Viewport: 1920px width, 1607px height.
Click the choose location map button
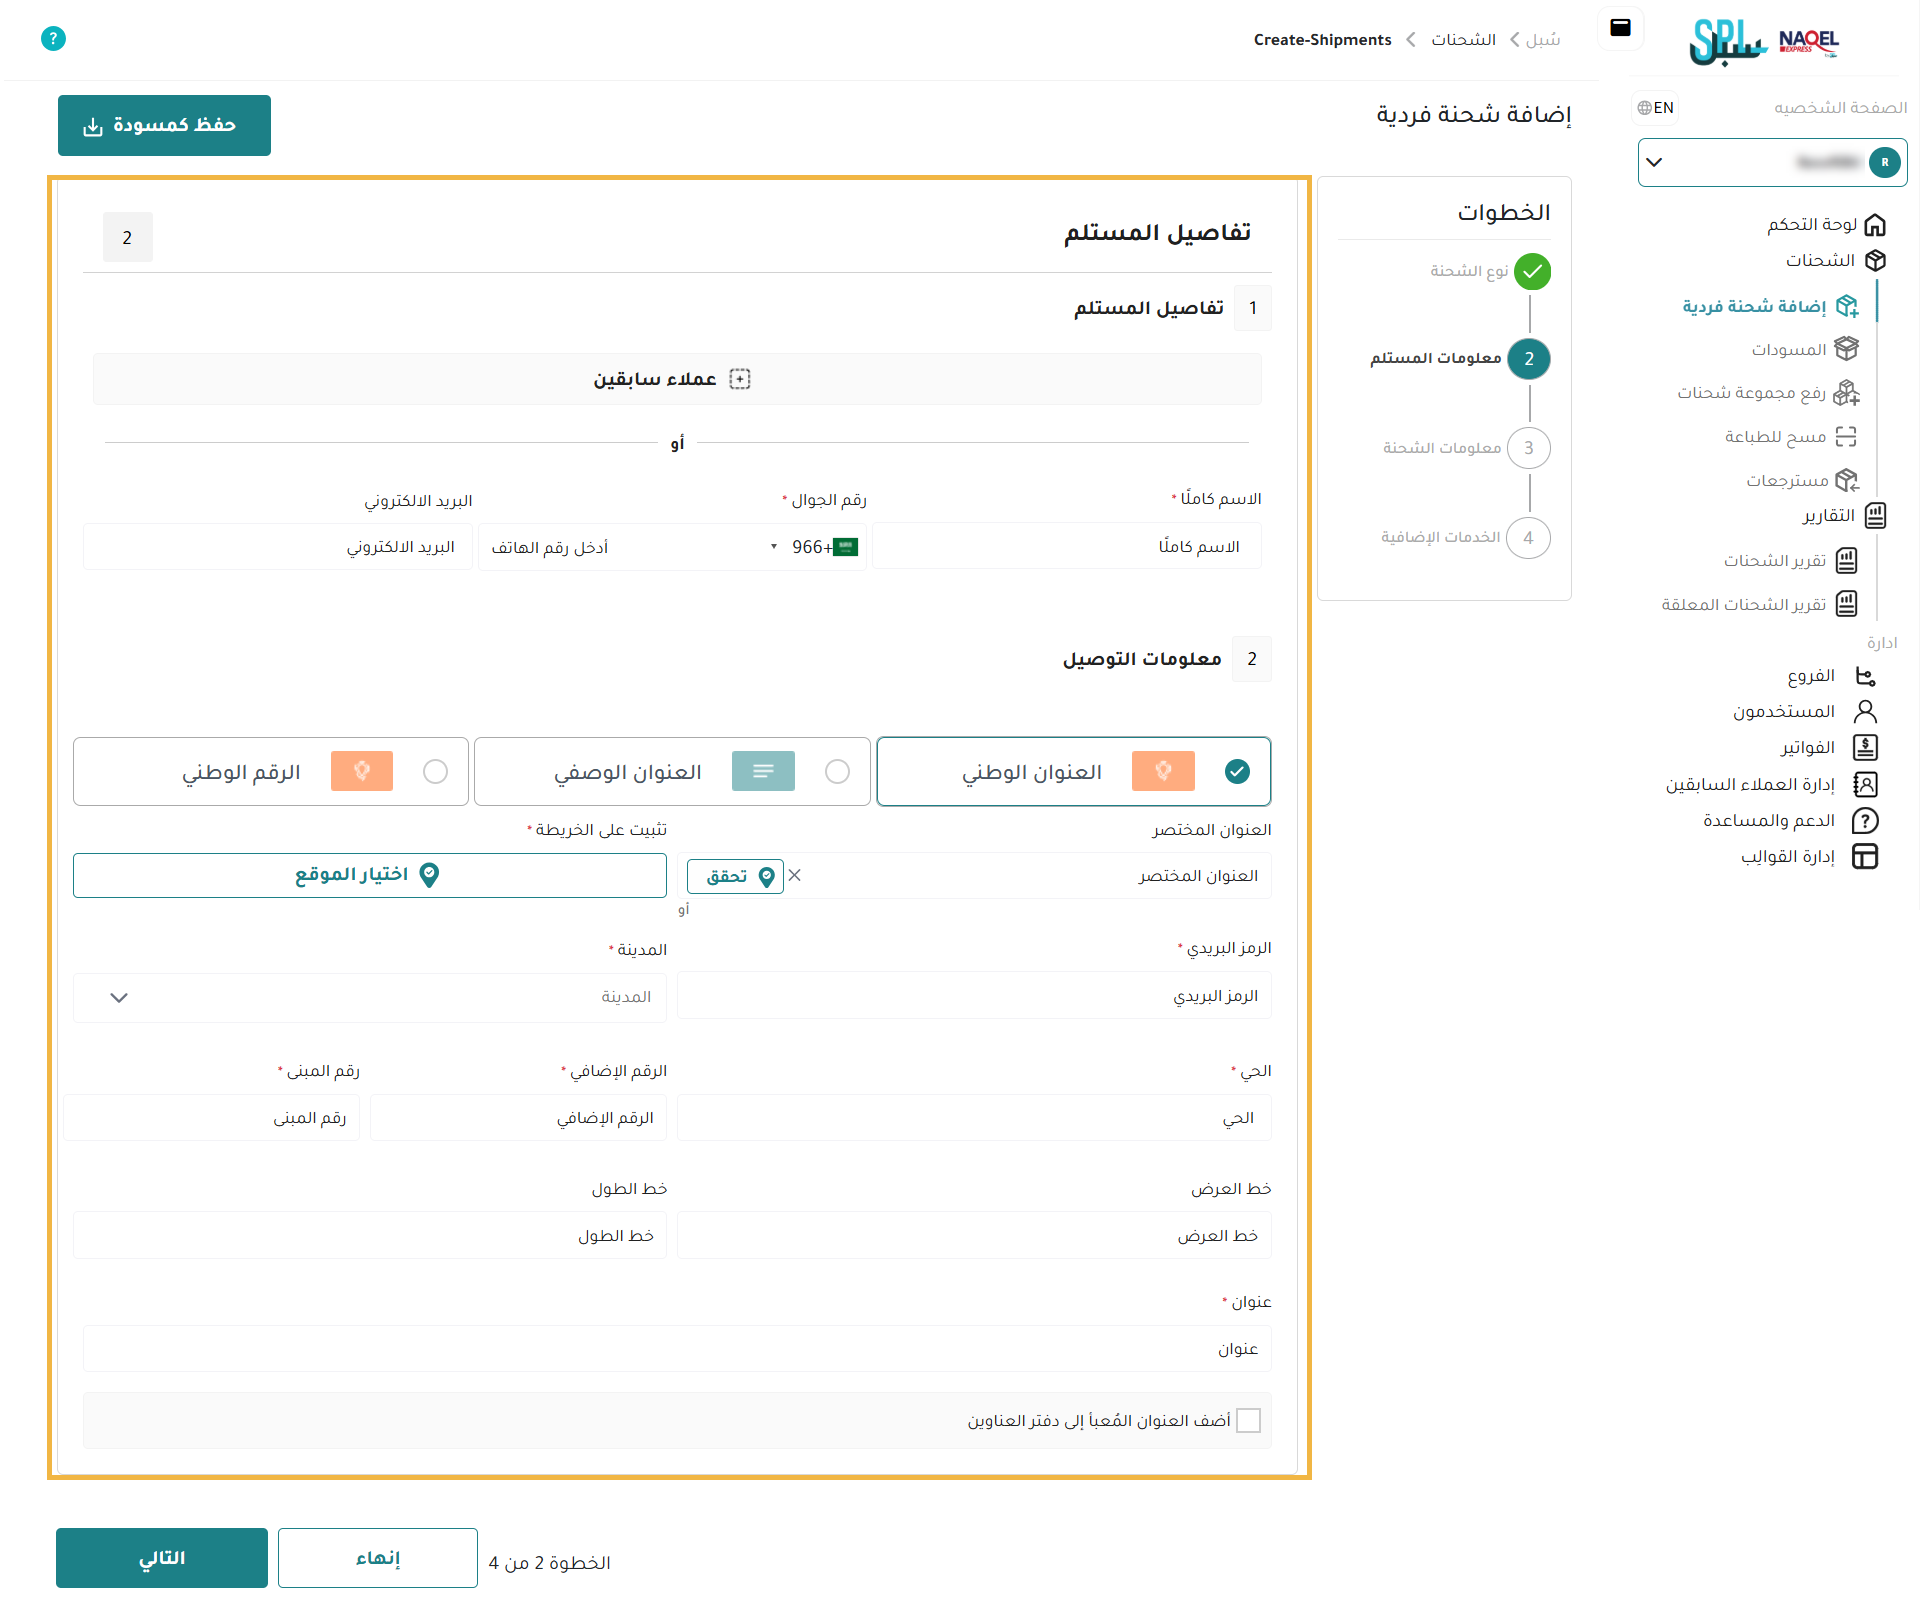(369, 875)
